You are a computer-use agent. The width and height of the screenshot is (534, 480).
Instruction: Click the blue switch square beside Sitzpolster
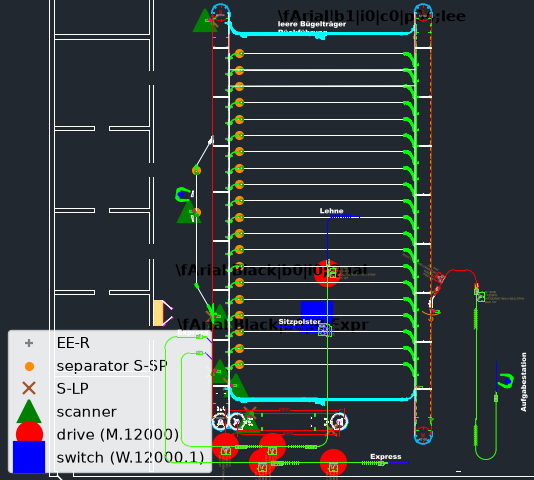coord(317,317)
